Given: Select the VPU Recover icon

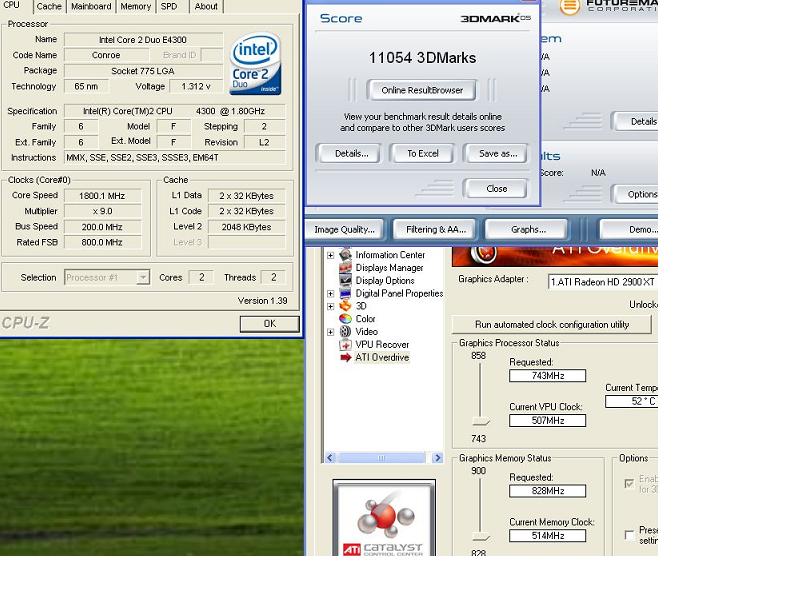Looking at the screenshot, I should pos(345,344).
